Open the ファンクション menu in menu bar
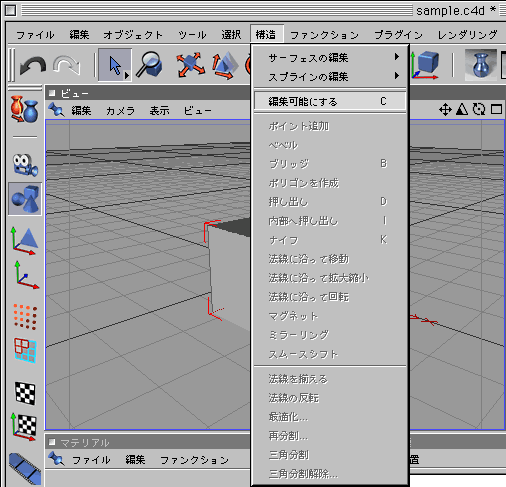This screenshot has width=506, height=487. coord(324,35)
